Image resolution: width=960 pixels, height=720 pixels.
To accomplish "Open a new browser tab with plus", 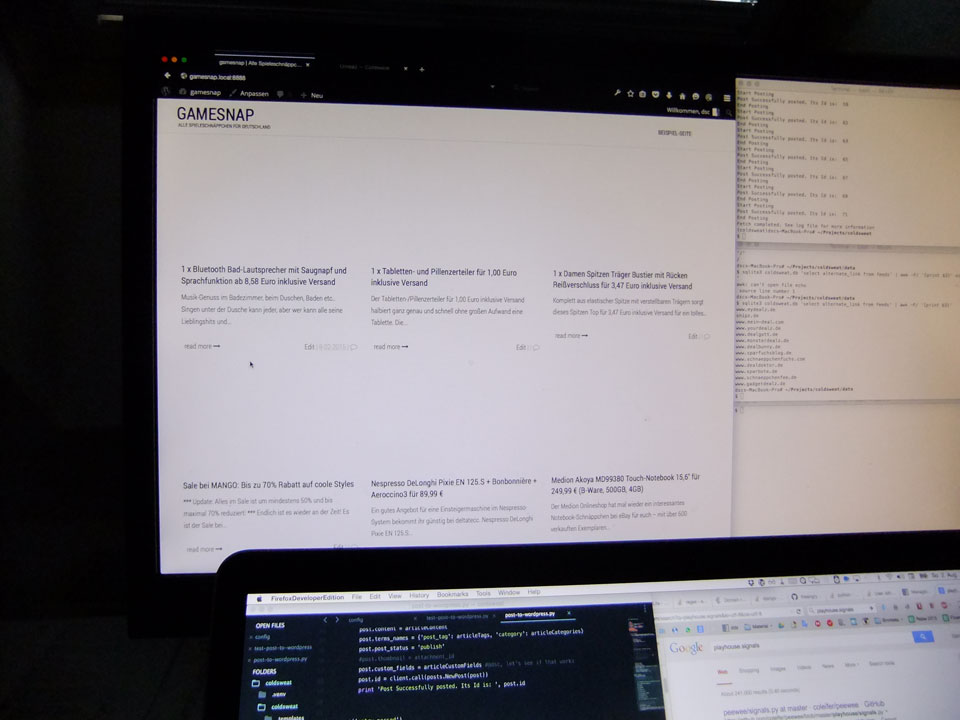I will tap(421, 69).
